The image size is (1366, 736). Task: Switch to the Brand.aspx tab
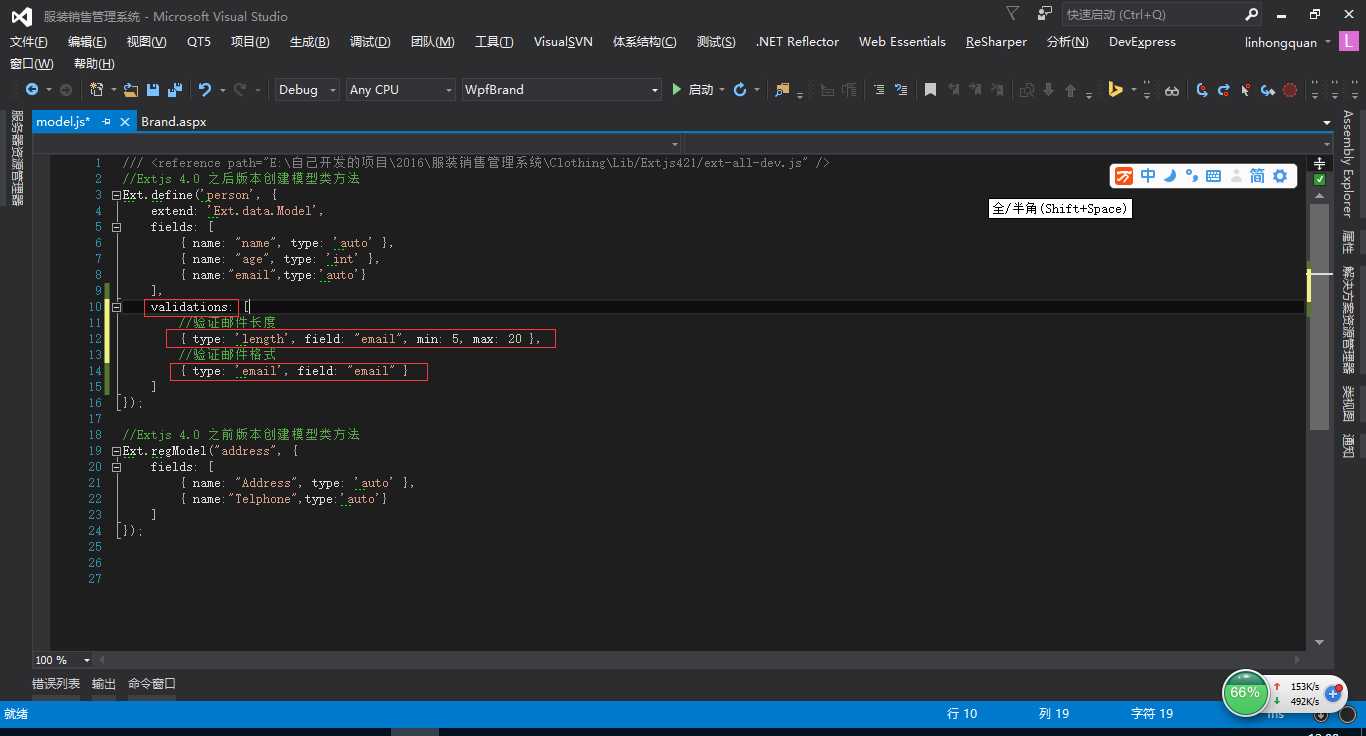[x=174, y=121]
